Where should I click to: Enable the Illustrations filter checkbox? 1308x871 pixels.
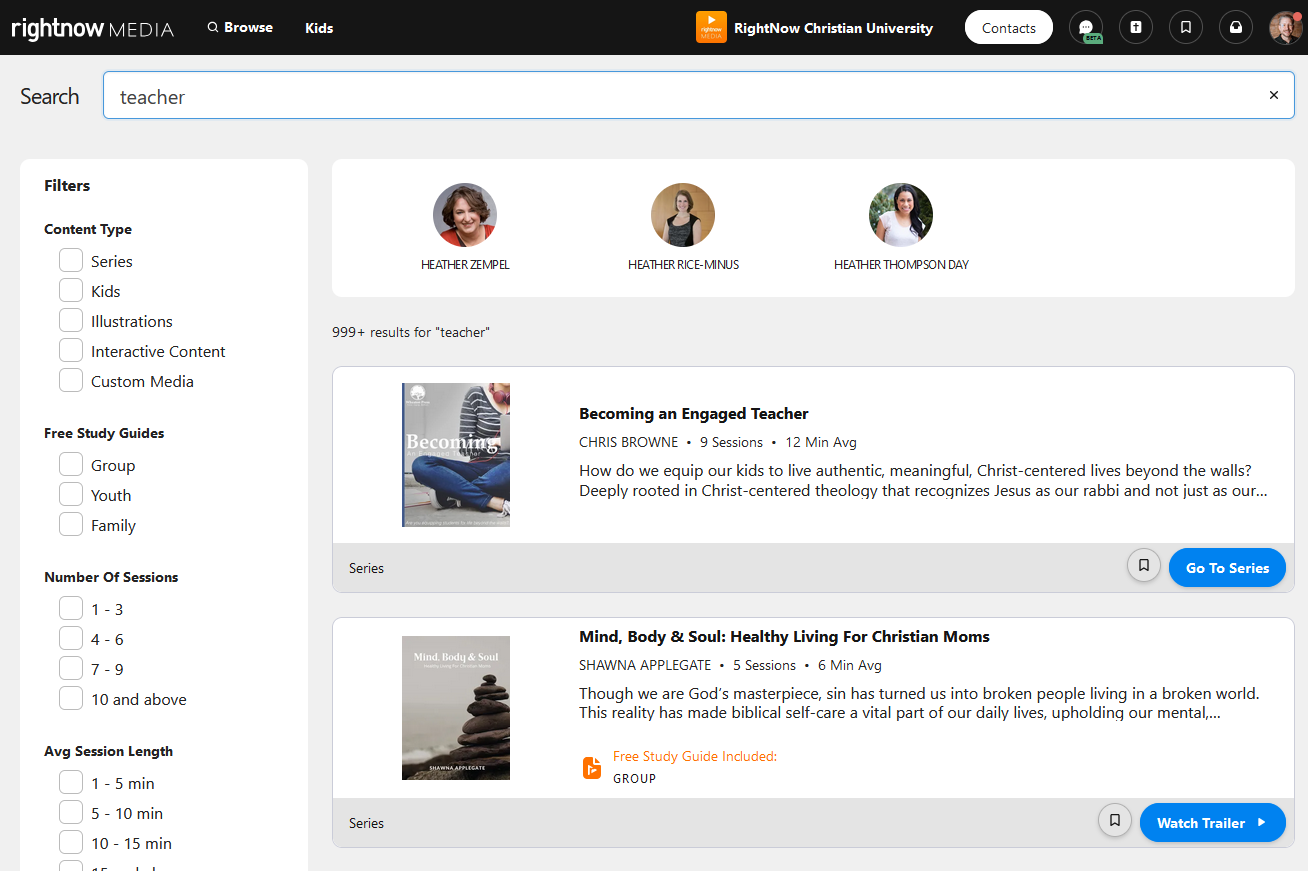pos(71,320)
